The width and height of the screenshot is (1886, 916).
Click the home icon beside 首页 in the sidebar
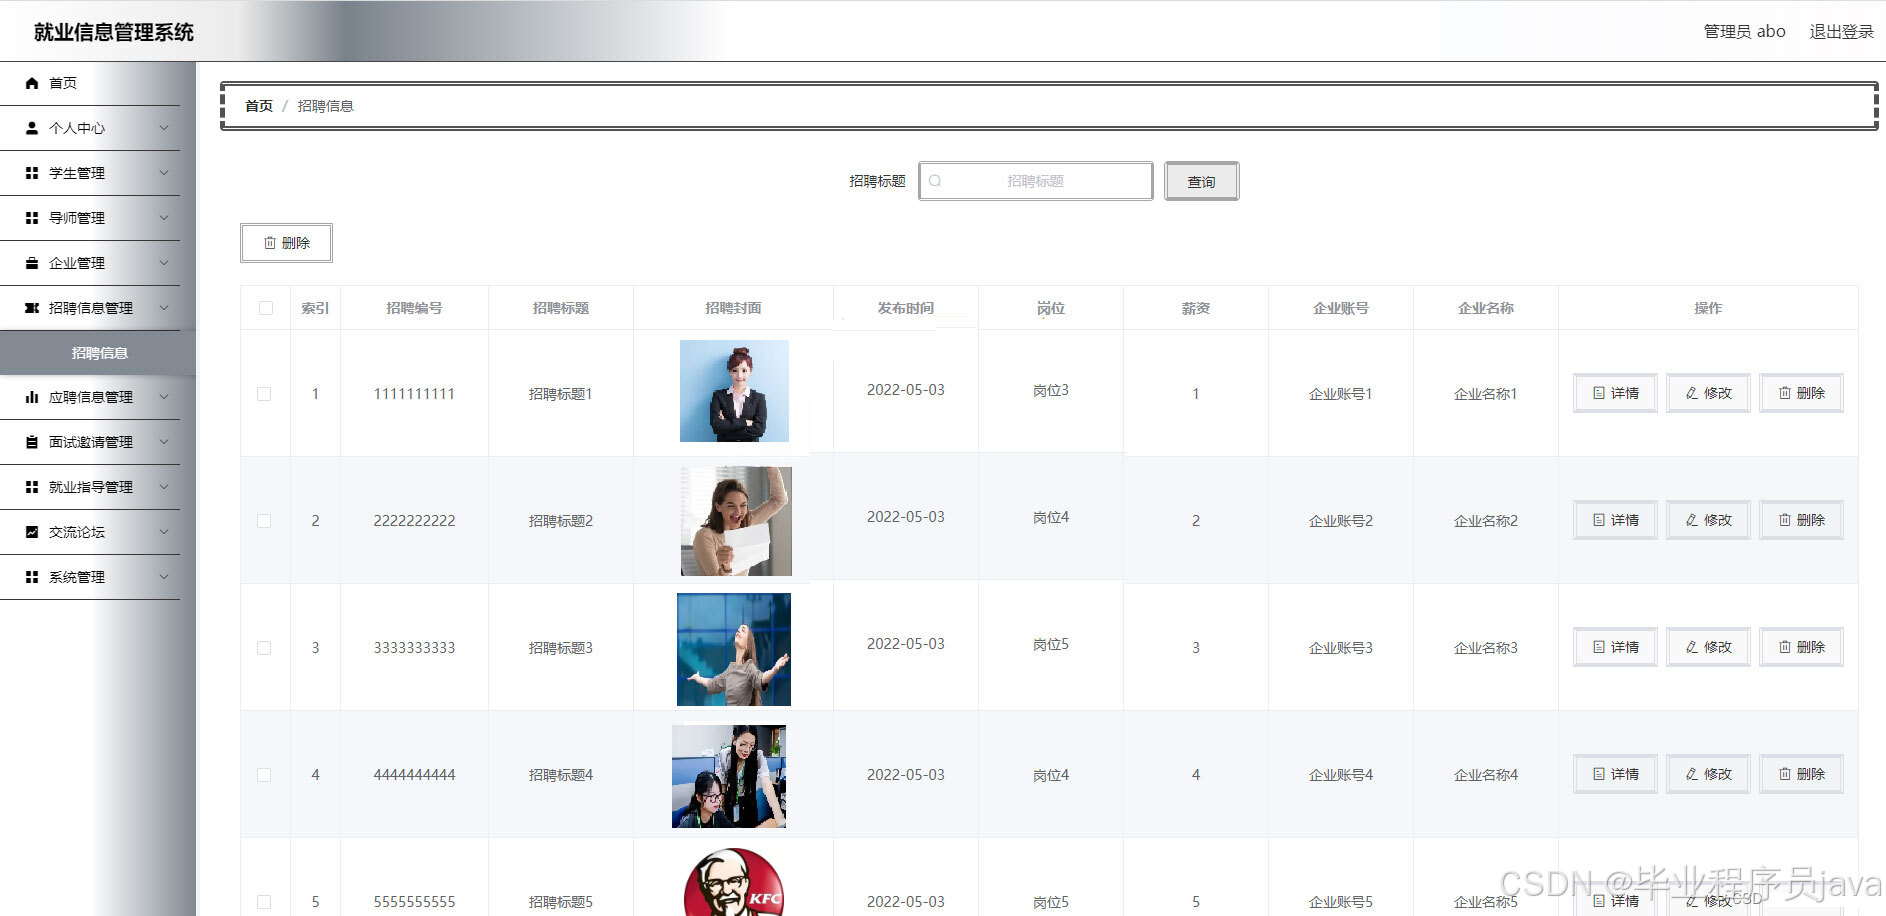[x=32, y=83]
